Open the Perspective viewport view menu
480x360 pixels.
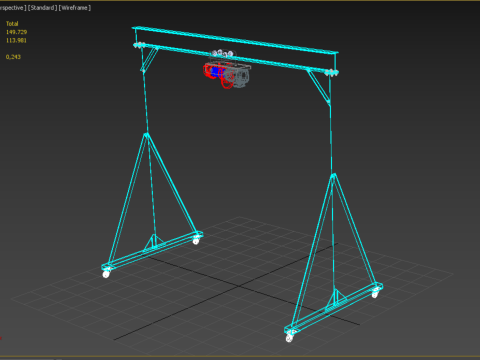click(13, 8)
